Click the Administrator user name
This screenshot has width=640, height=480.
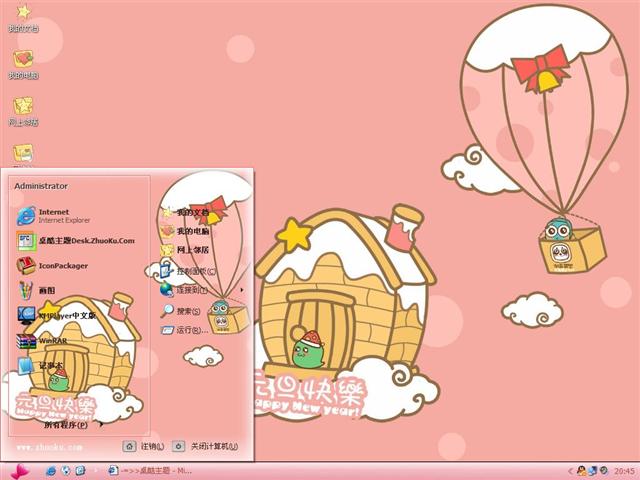point(41,186)
